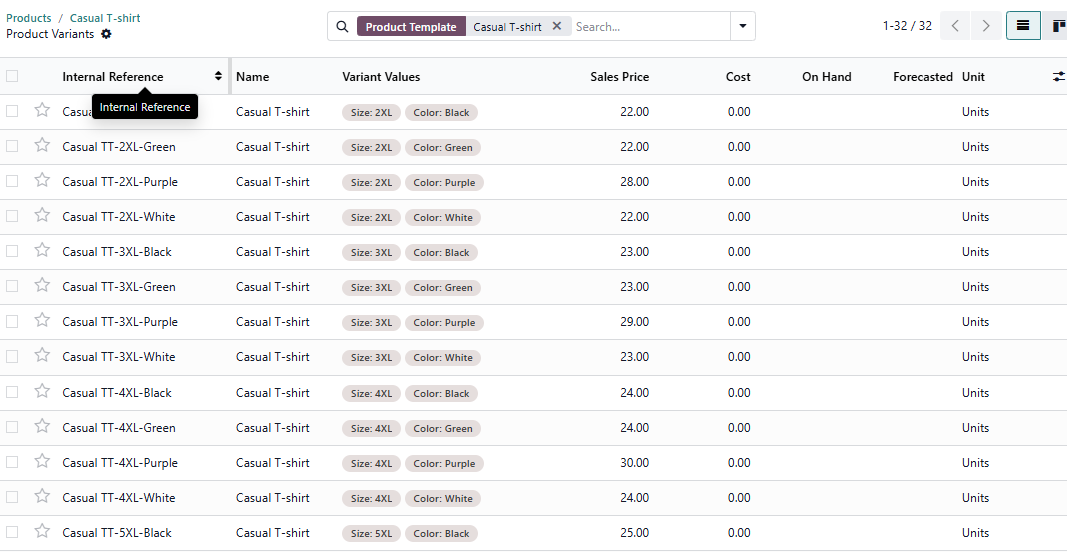Switch to list view
1067x552 pixels.
(1022, 26)
